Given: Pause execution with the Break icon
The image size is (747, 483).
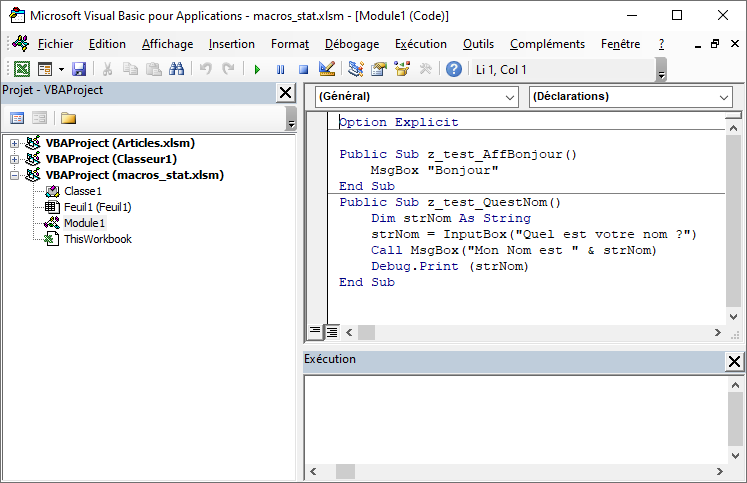Looking at the screenshot, I should 280,70.
